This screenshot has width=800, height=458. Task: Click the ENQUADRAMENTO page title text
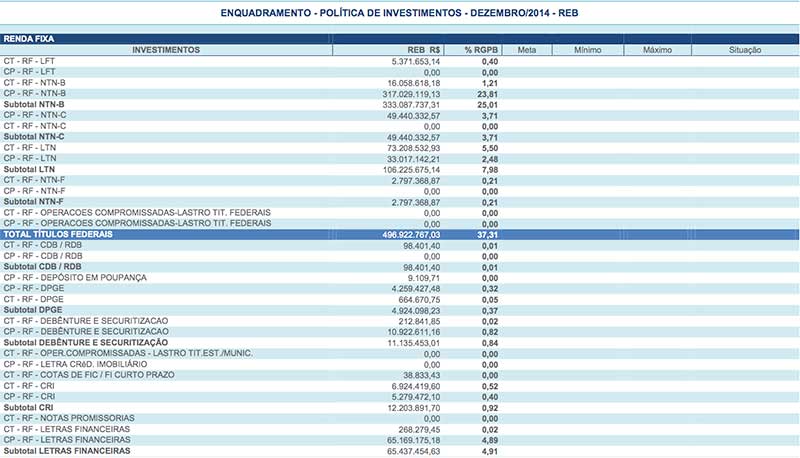(399, 13)
